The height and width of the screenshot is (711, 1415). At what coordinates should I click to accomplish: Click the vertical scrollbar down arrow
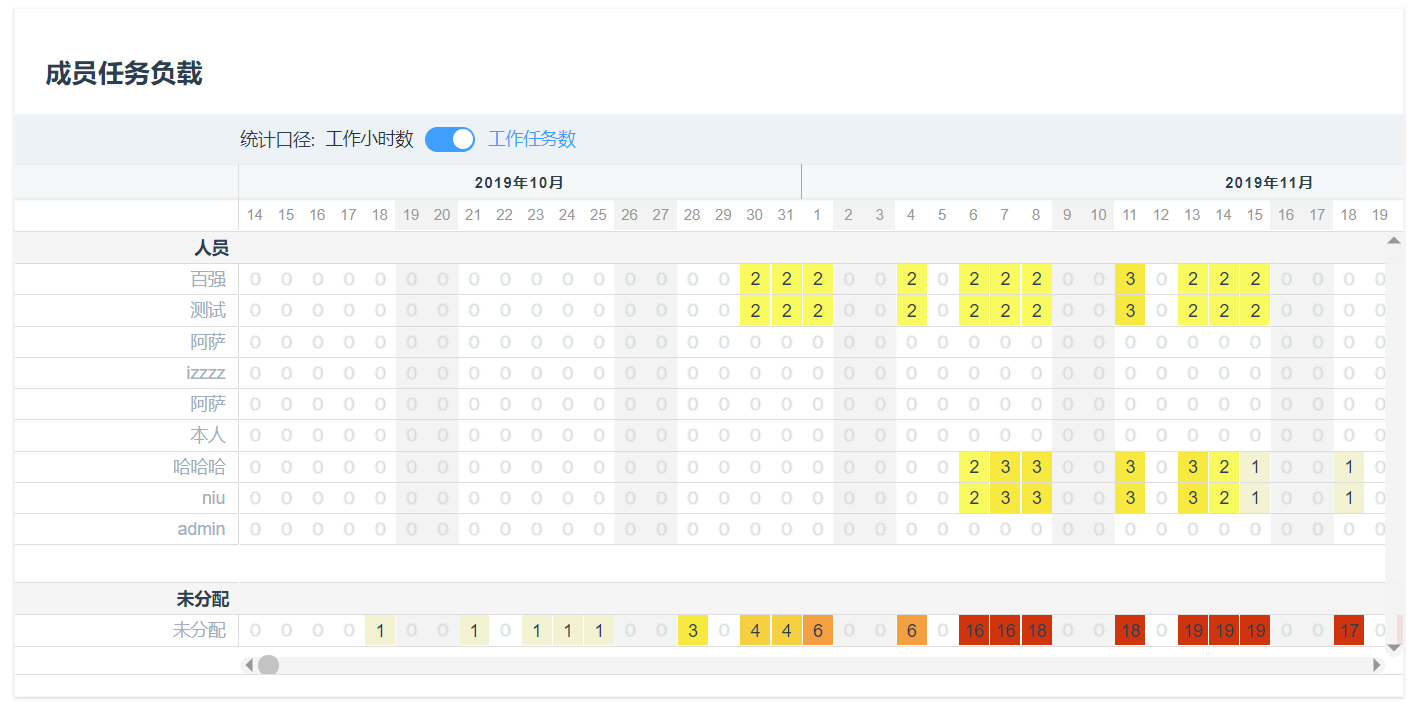[1394, 648]
